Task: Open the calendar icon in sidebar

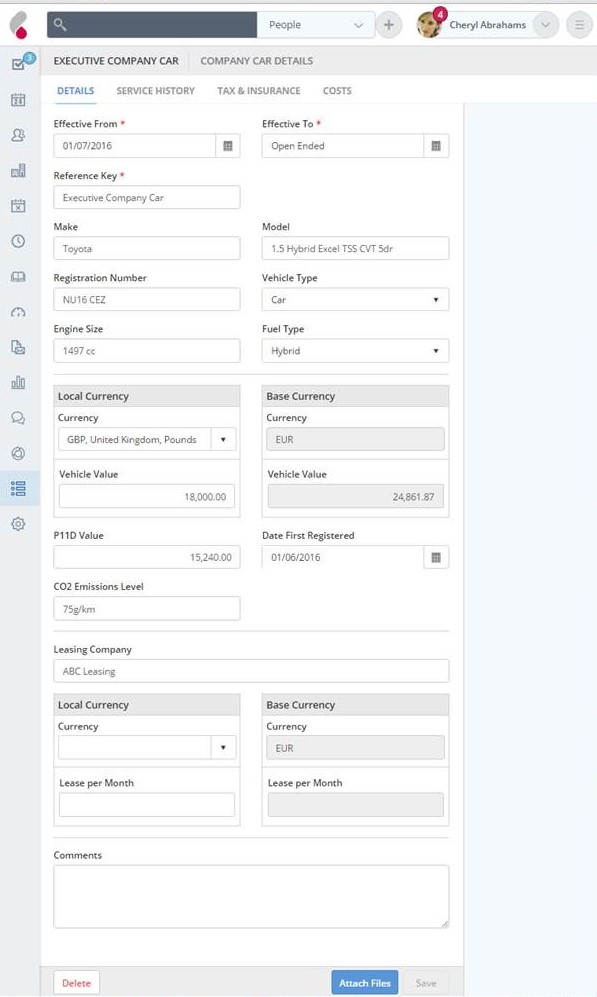Action: (18, 100)
